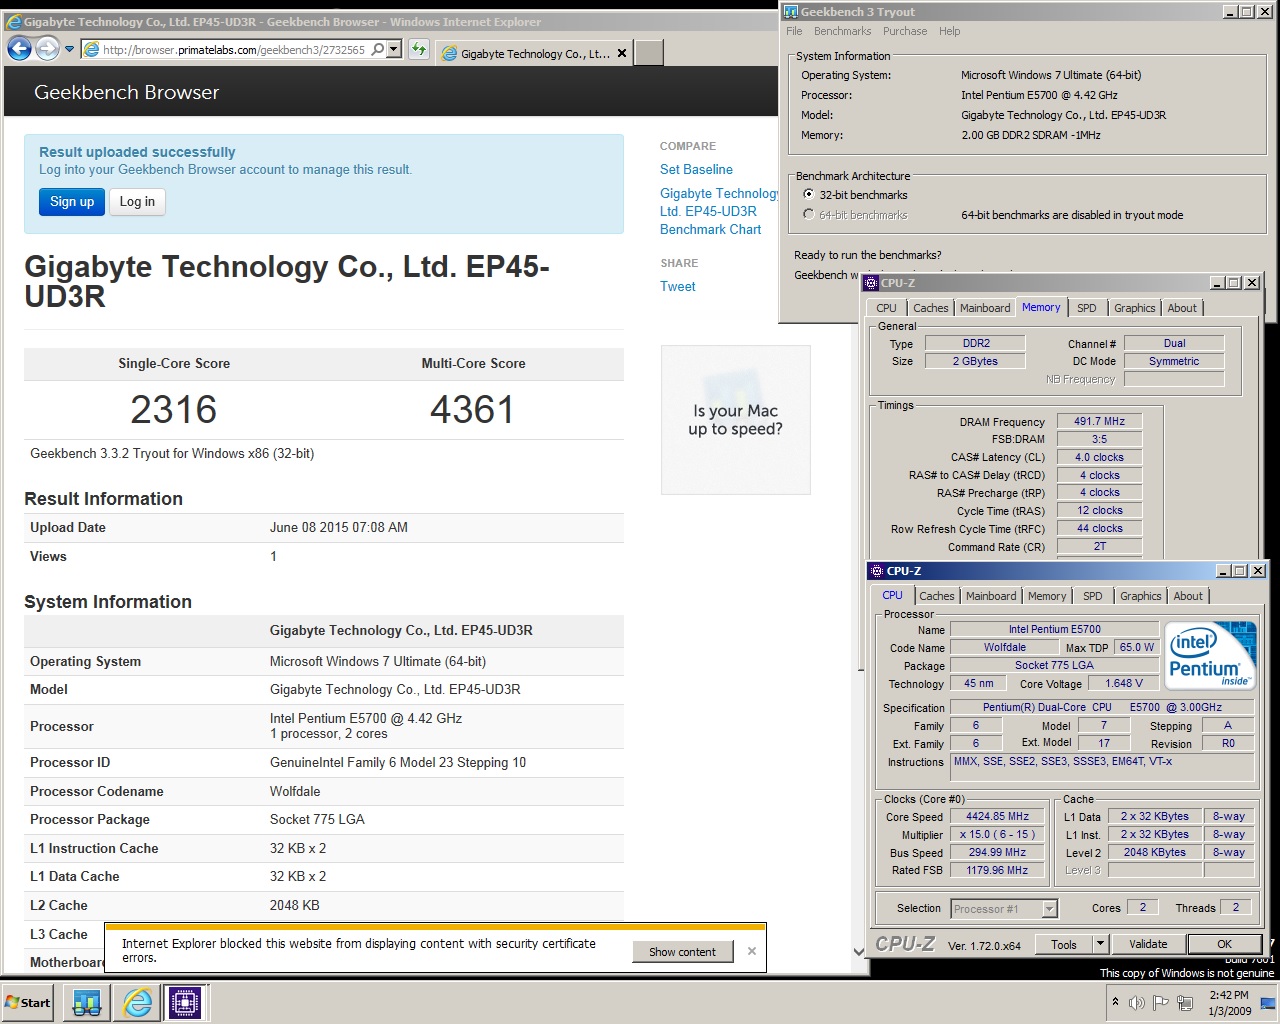Expand the address bar autocomplete dropdown
The width and height of the screenshot is (1280, 1024).
point(394,50)
